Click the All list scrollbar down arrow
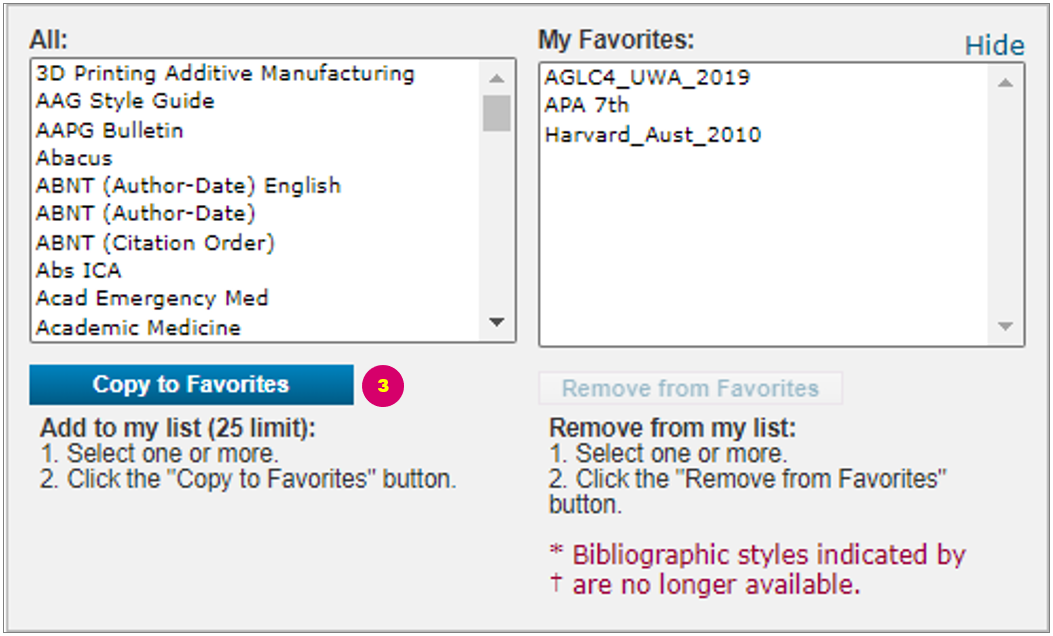This screenshot has width=1053, height=636. [495, 320]
